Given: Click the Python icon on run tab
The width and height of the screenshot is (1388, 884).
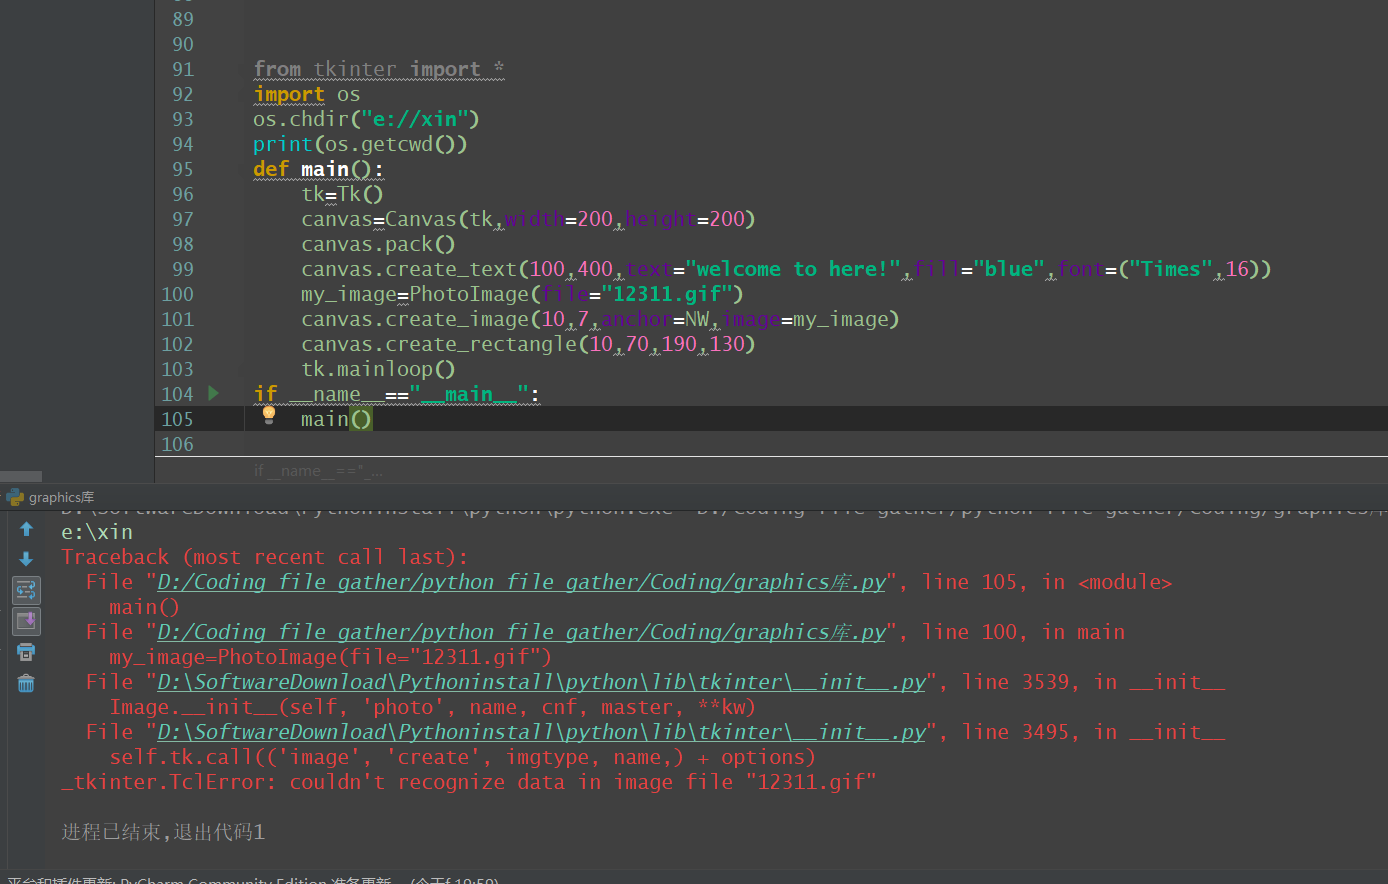Looking at the screenshot, I should click(x=14, y=497).
